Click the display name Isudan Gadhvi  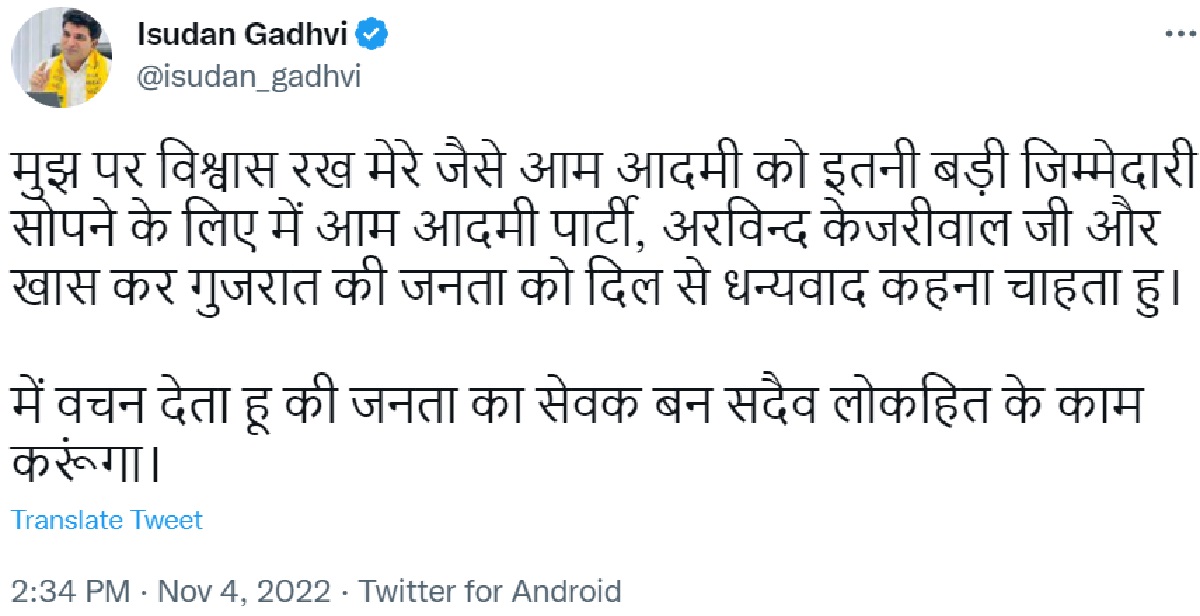tap(244, 37)
